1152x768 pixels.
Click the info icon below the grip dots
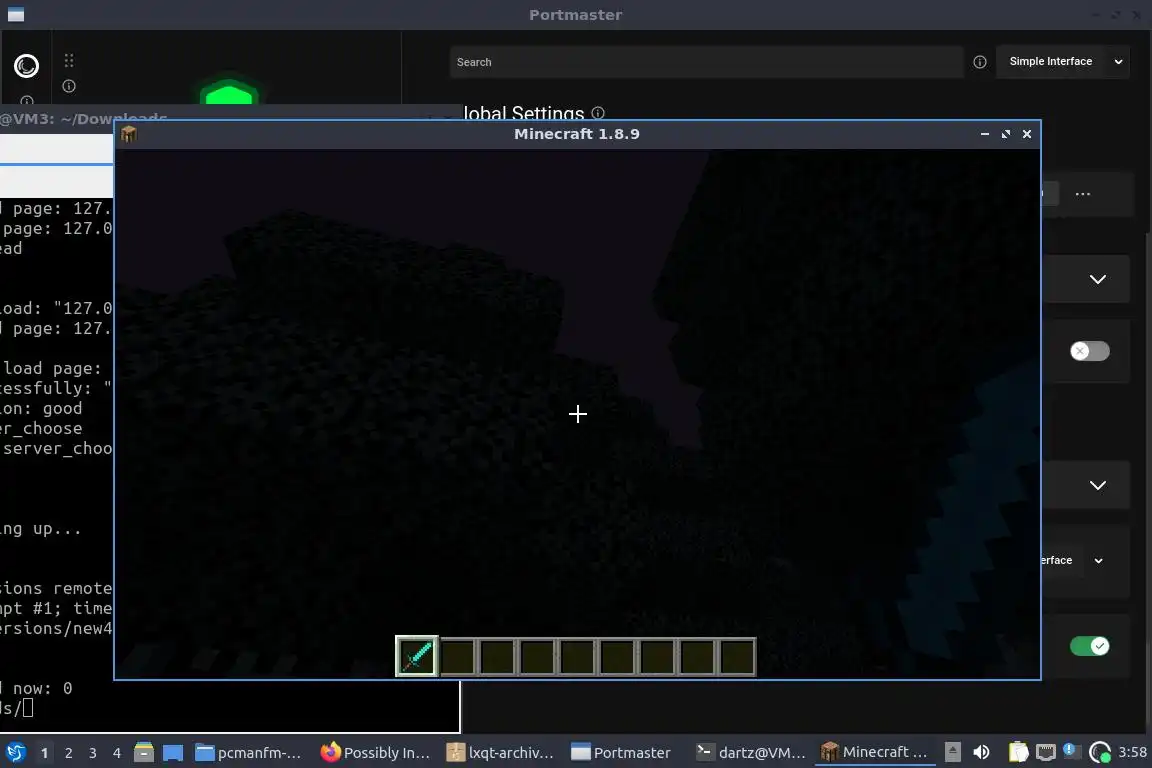(69, 86)
